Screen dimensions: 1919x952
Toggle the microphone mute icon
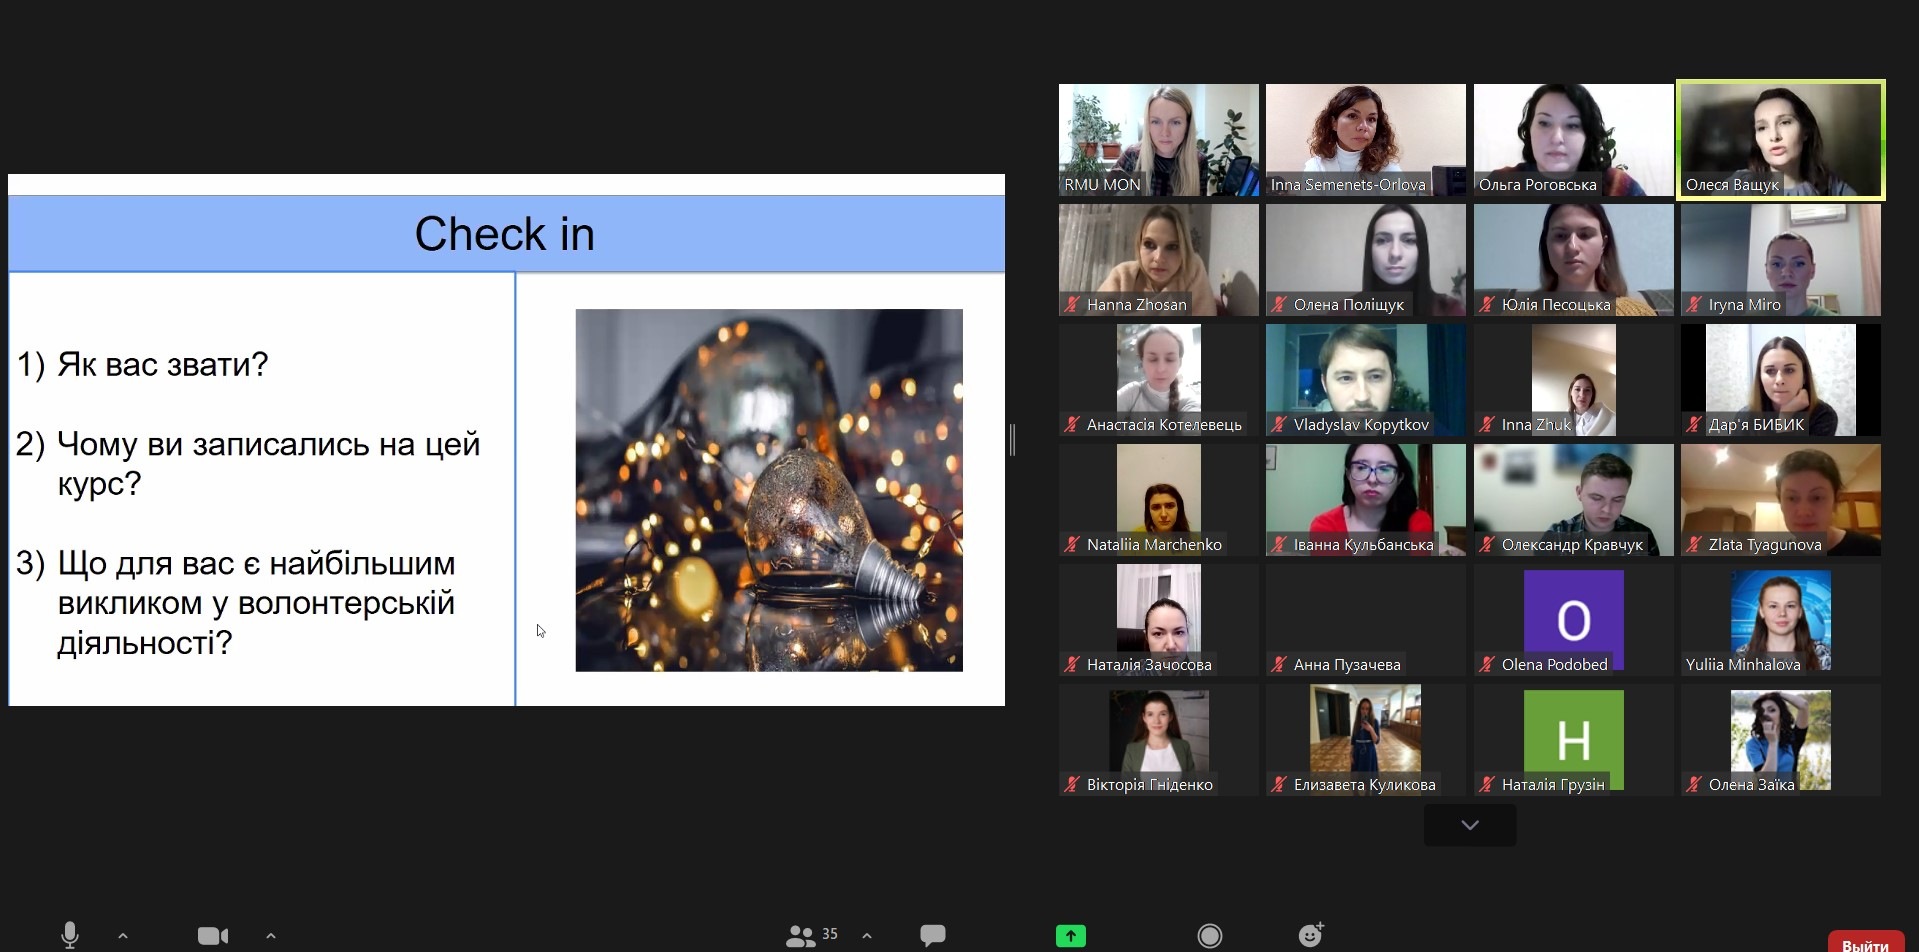point(70,935)
